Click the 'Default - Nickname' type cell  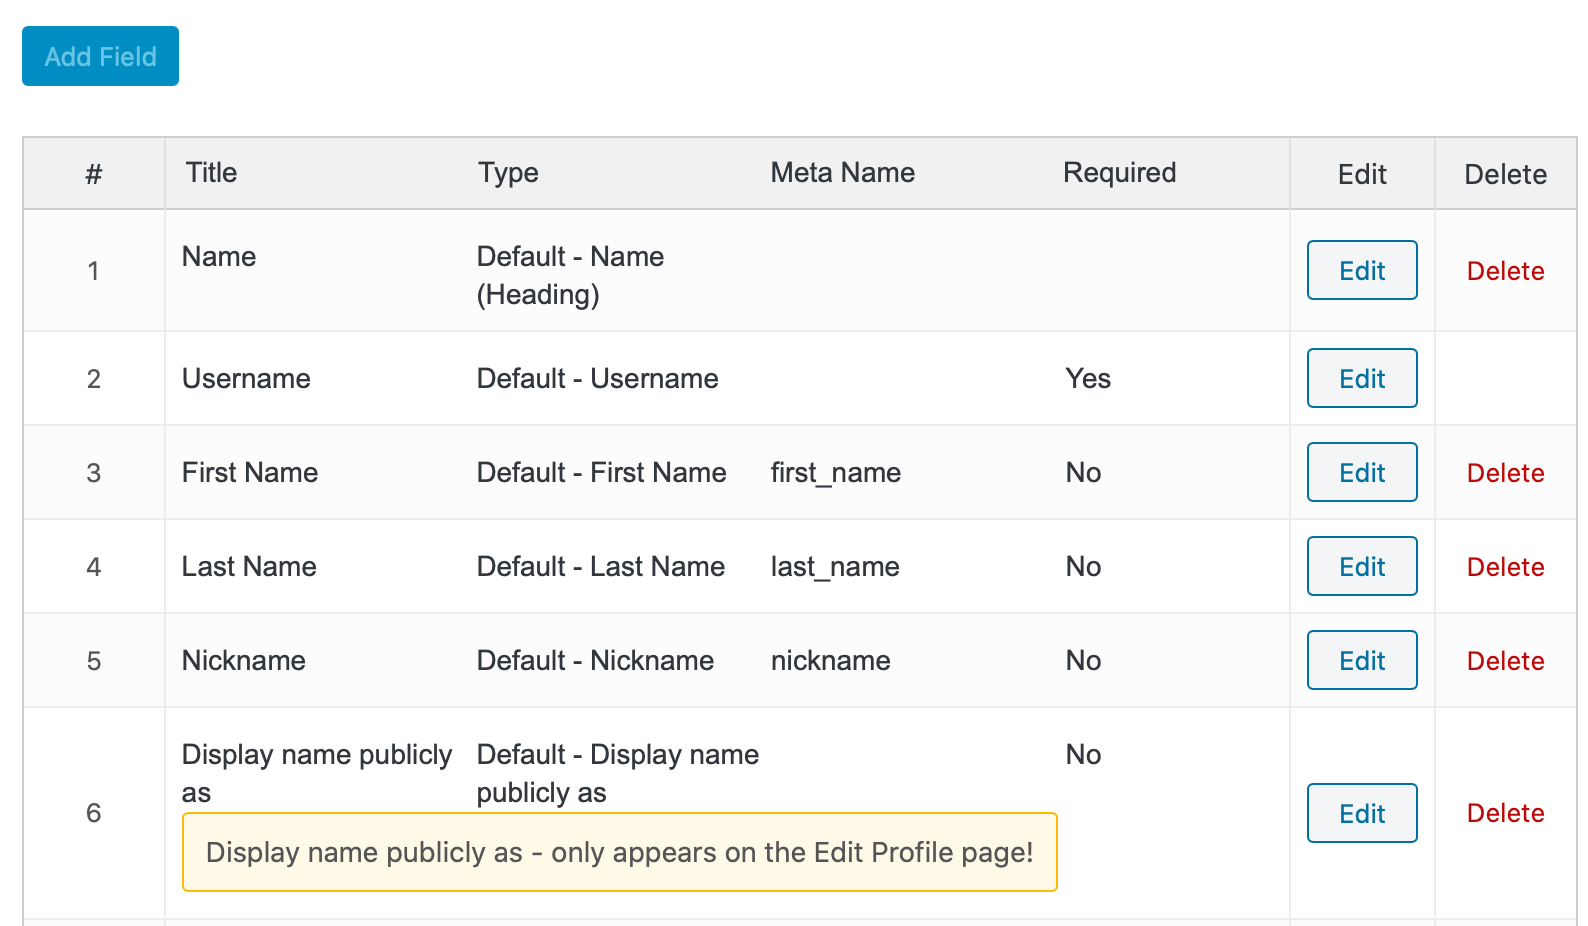595,660
